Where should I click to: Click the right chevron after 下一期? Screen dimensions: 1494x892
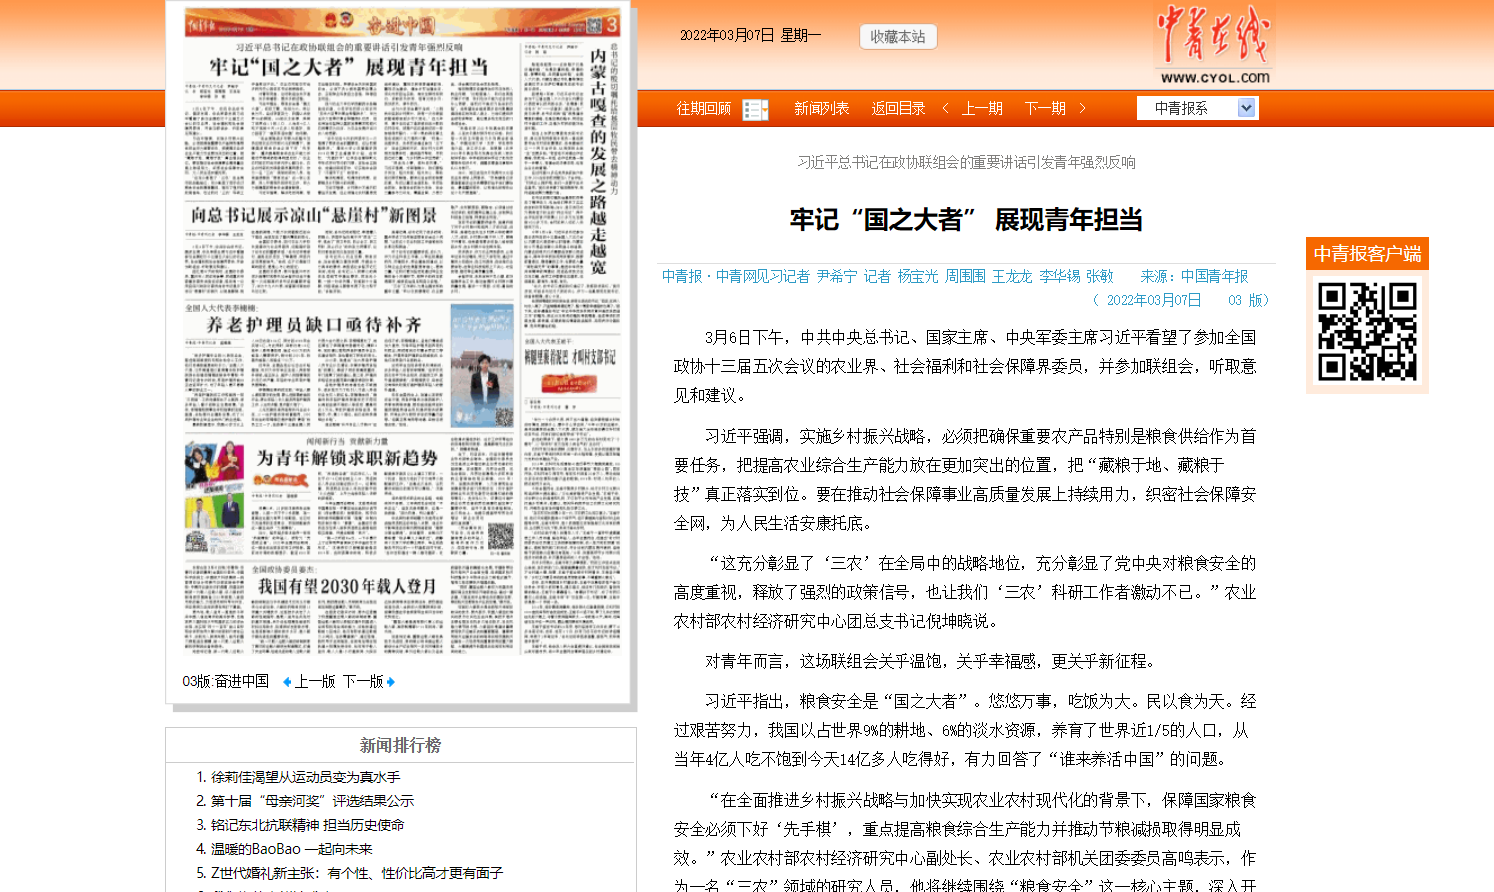1082,108
